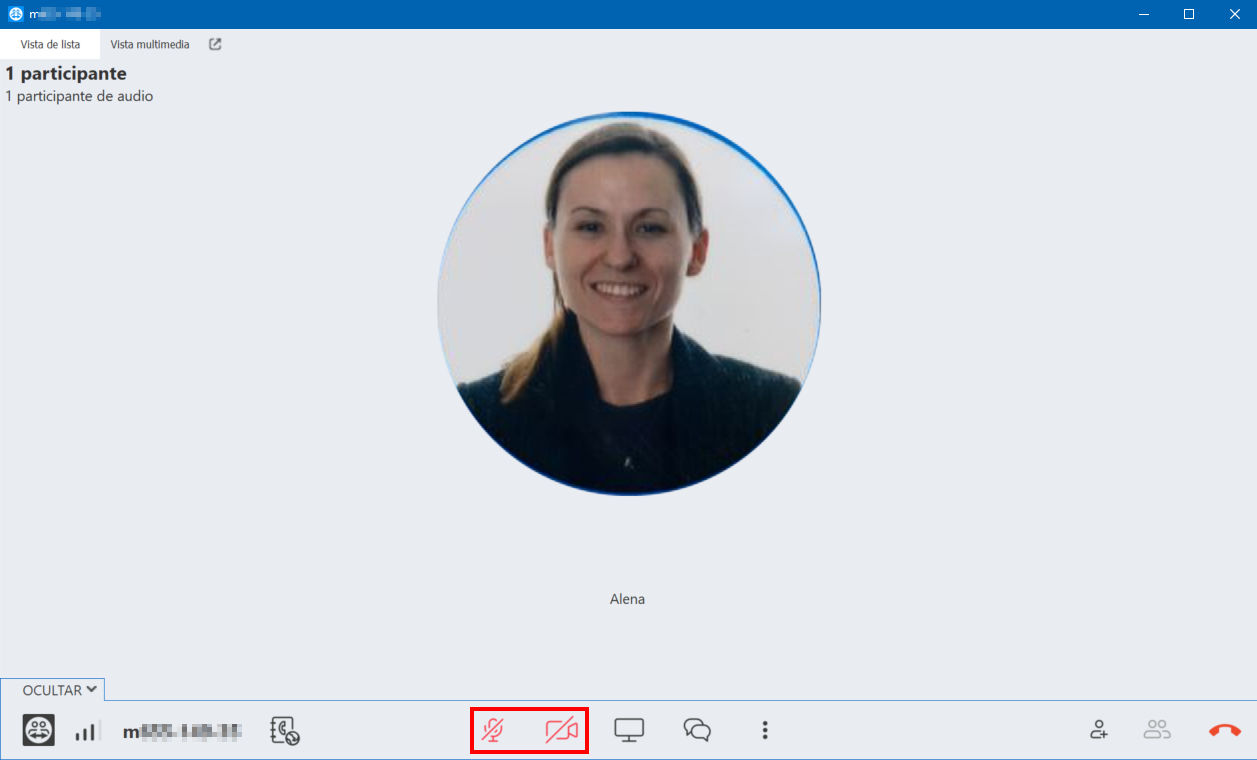Click the meeting name in the bottom bar

182,731
